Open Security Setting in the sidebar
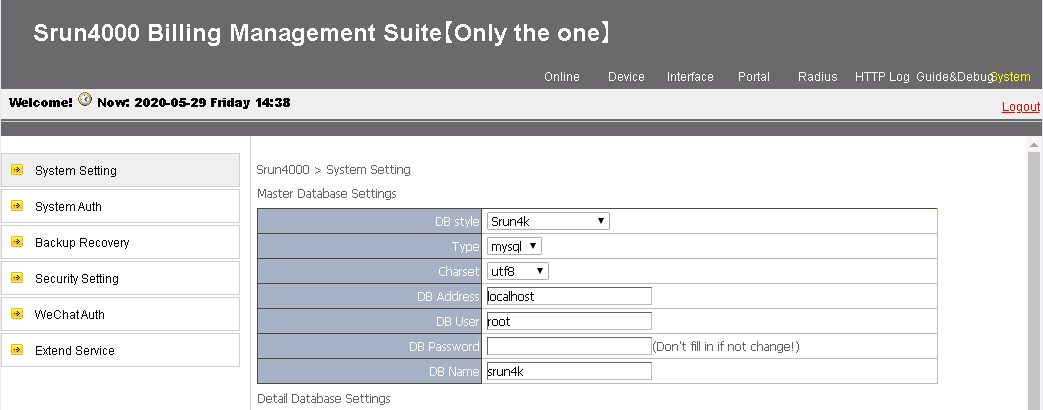Viewport: 1043px width, 410px height. pos(120,278)
